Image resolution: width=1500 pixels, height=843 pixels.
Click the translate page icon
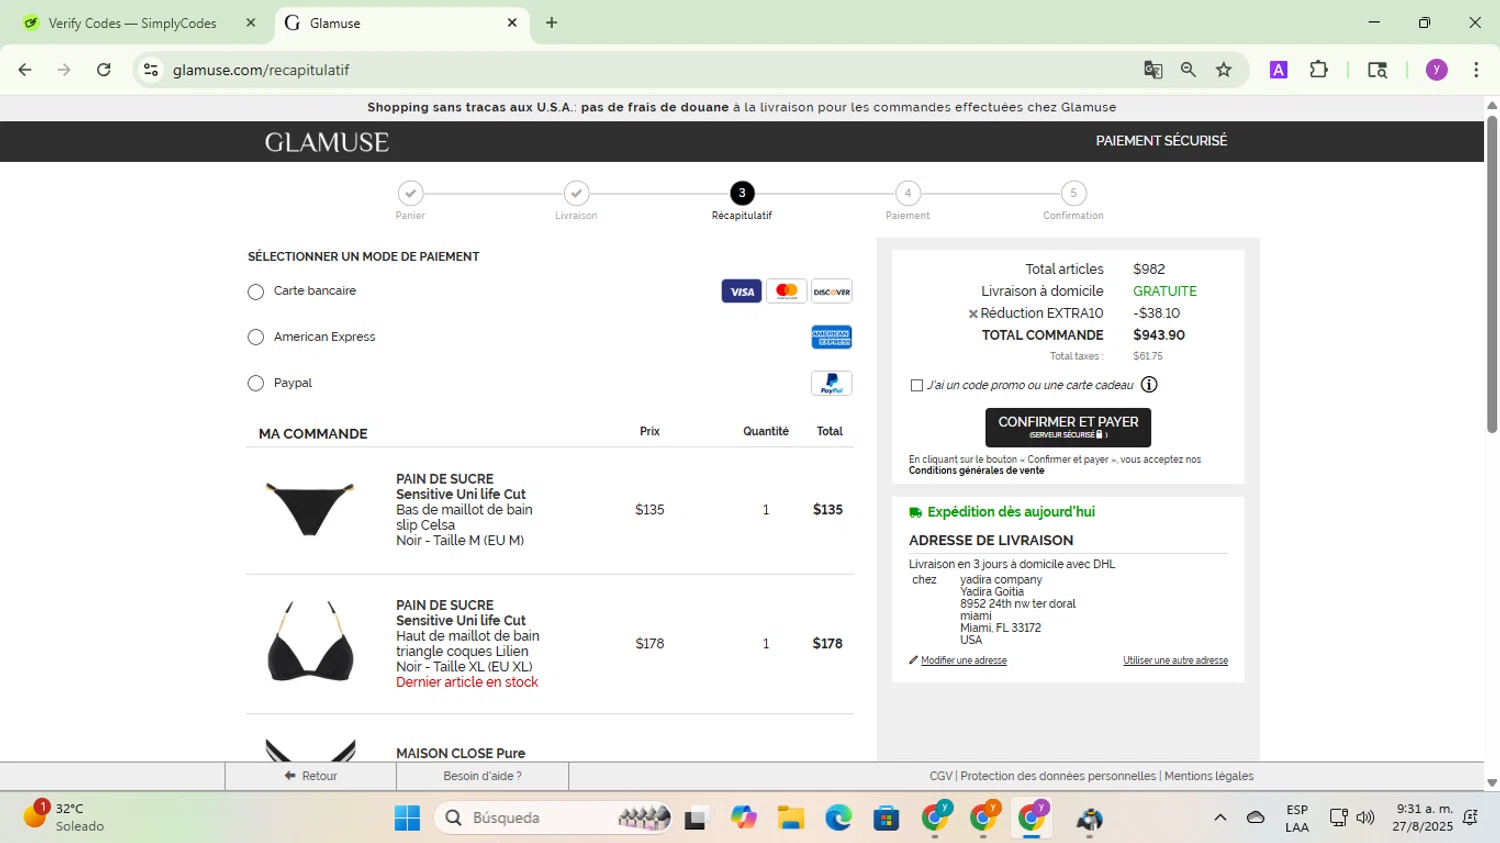(1153, 70)
